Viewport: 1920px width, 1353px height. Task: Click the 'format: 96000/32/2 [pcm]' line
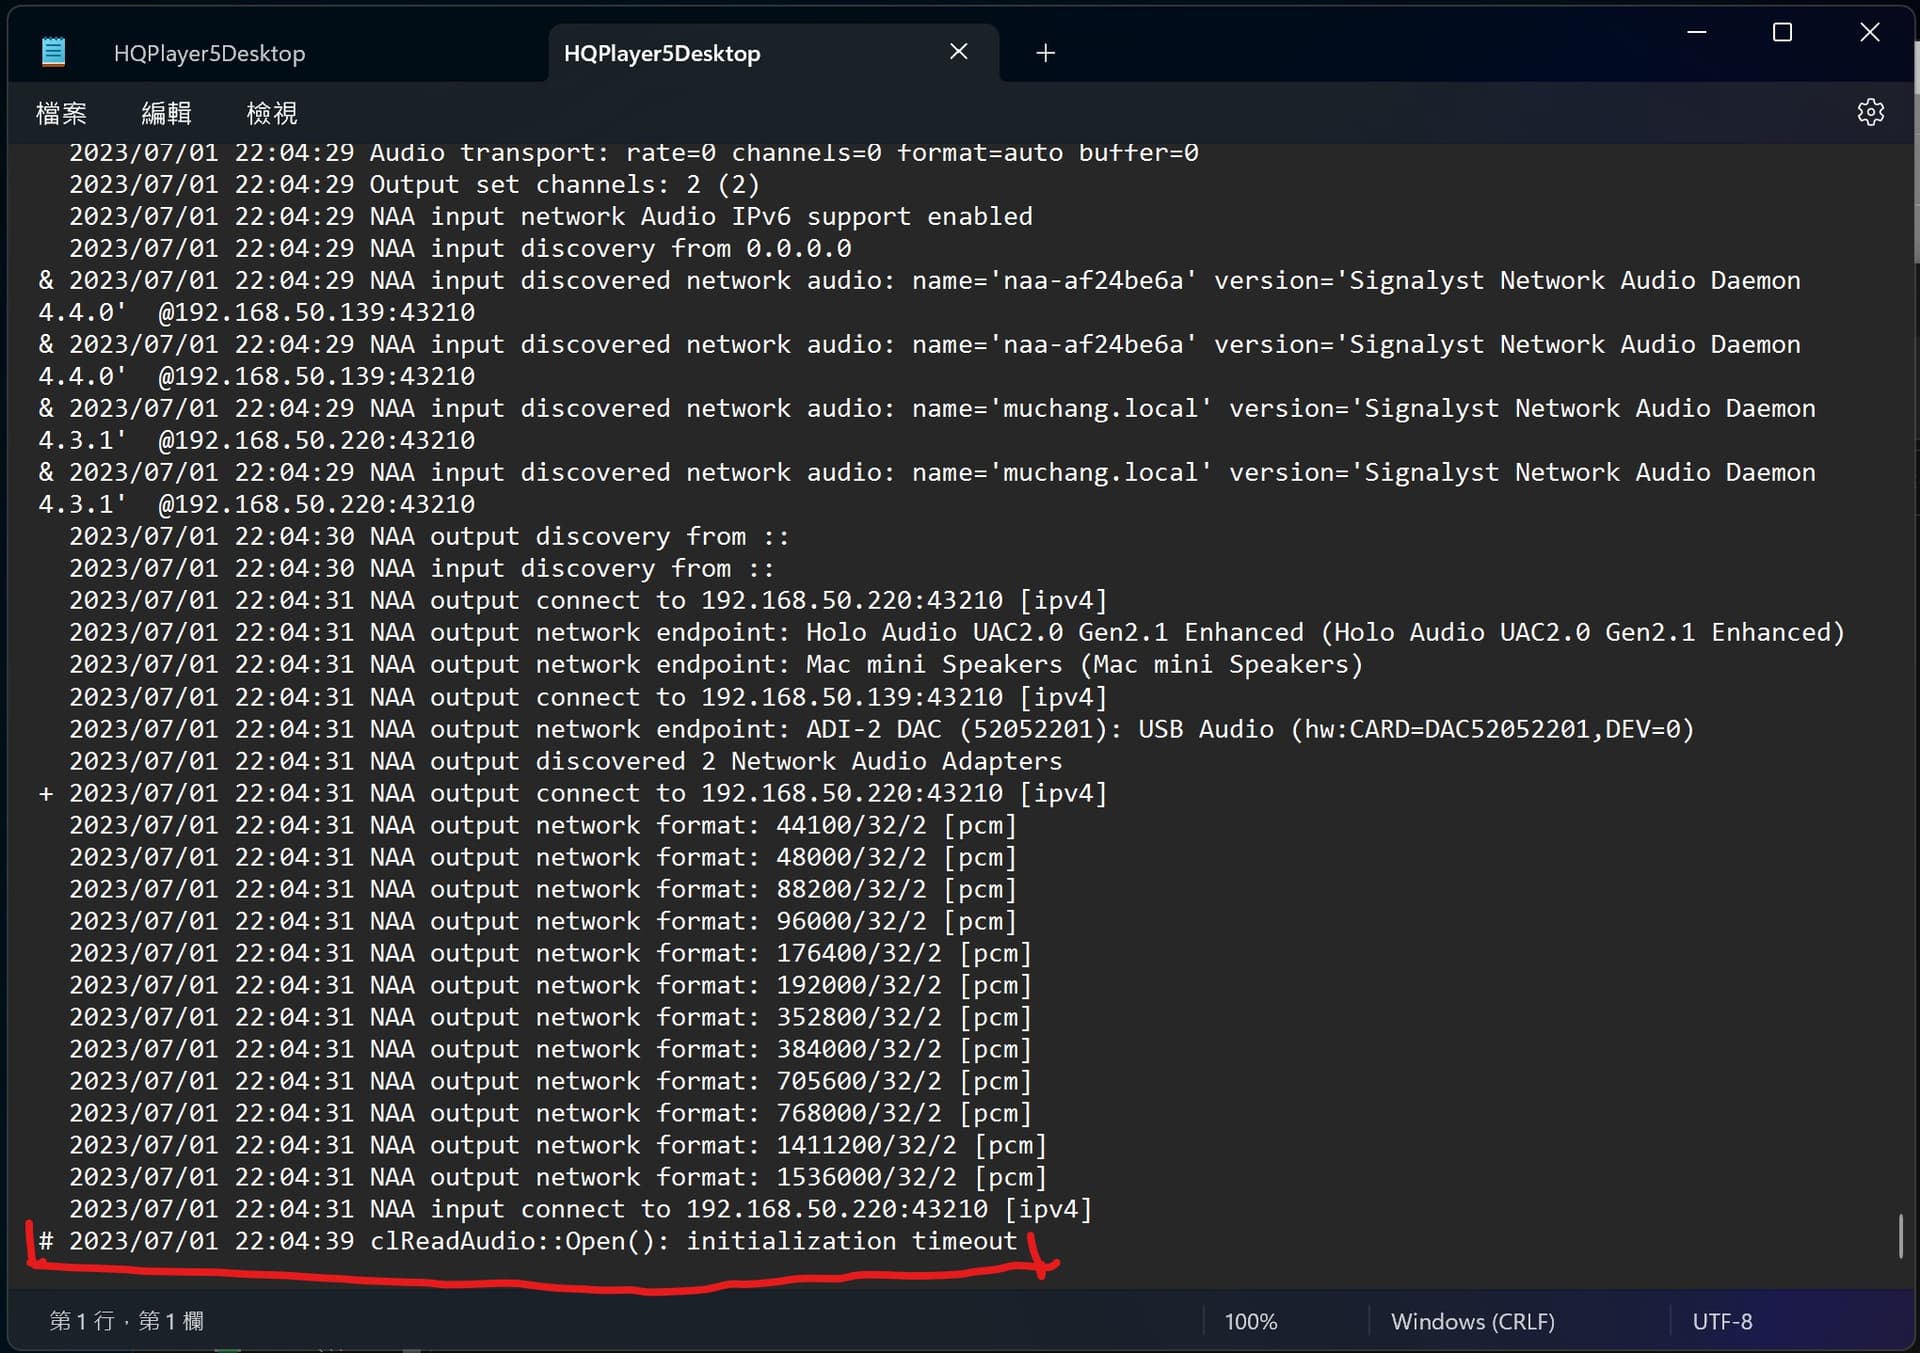coord(543,921)
